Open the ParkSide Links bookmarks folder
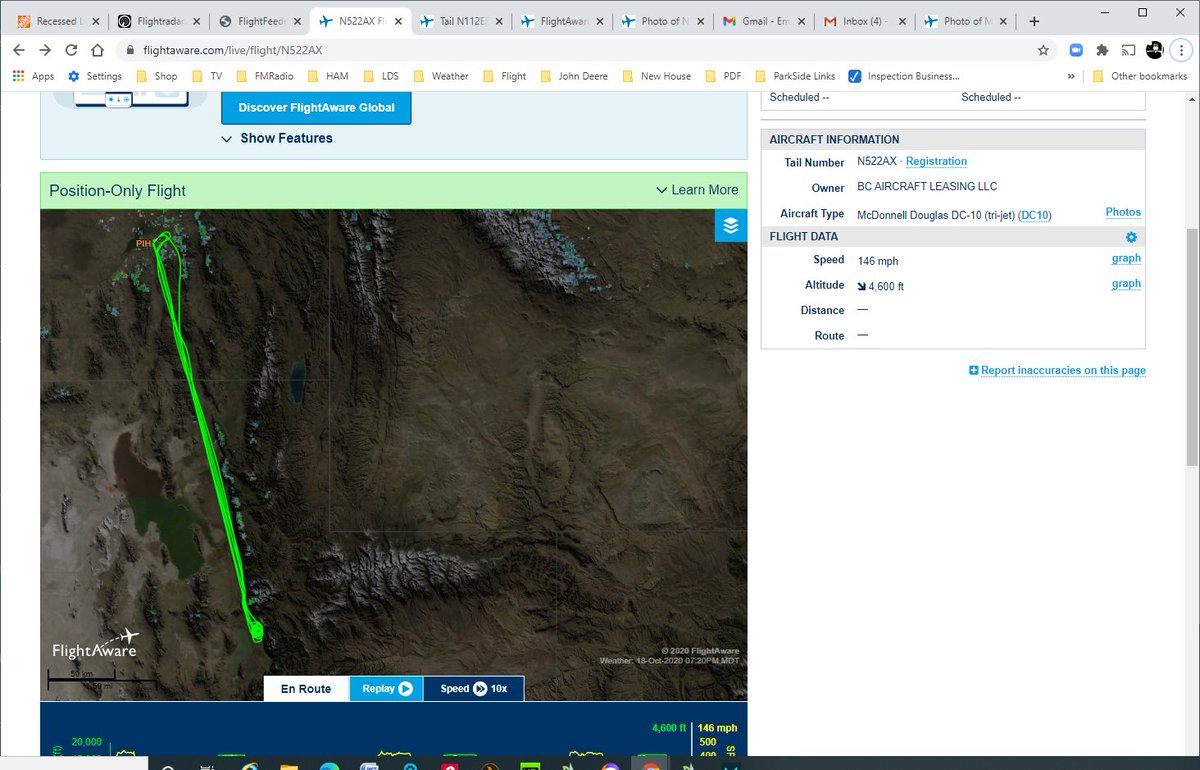1200x770 pixels. coord(795,76)
